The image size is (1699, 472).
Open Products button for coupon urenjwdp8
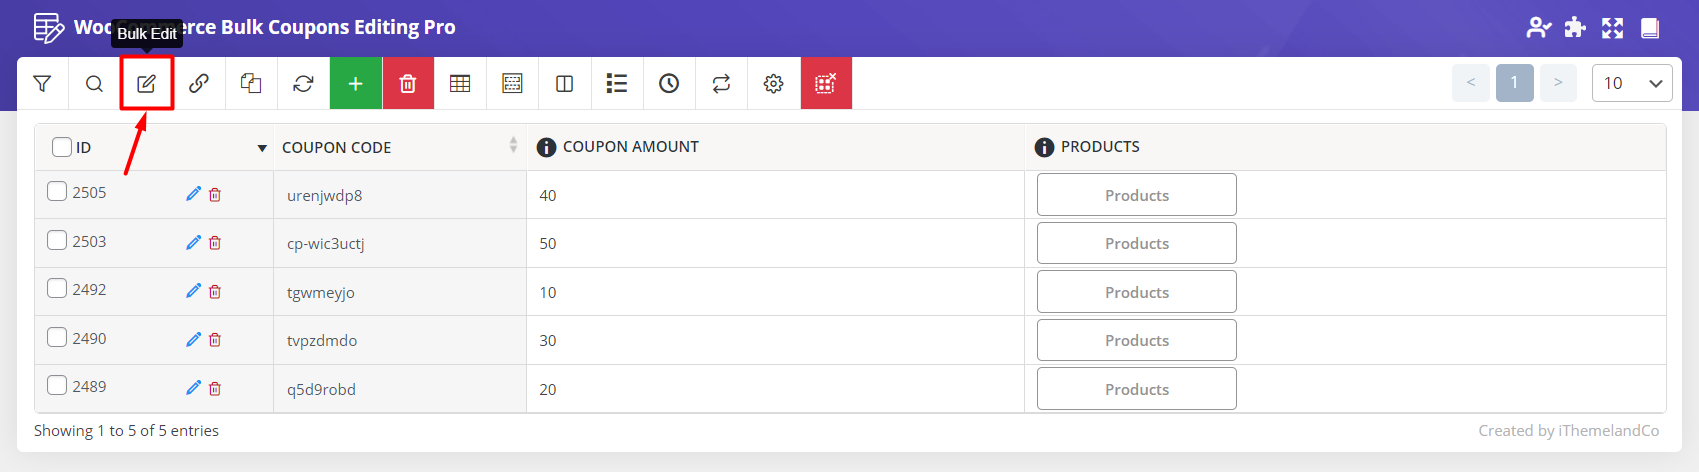pyautogui.click(x=1136, y=195)
